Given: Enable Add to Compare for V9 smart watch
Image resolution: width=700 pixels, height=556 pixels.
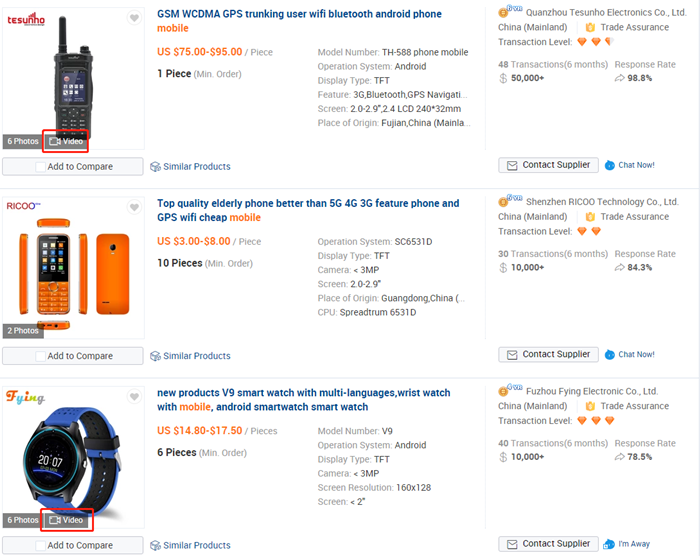Looking at the screenshot, I should tap(41, 546).
